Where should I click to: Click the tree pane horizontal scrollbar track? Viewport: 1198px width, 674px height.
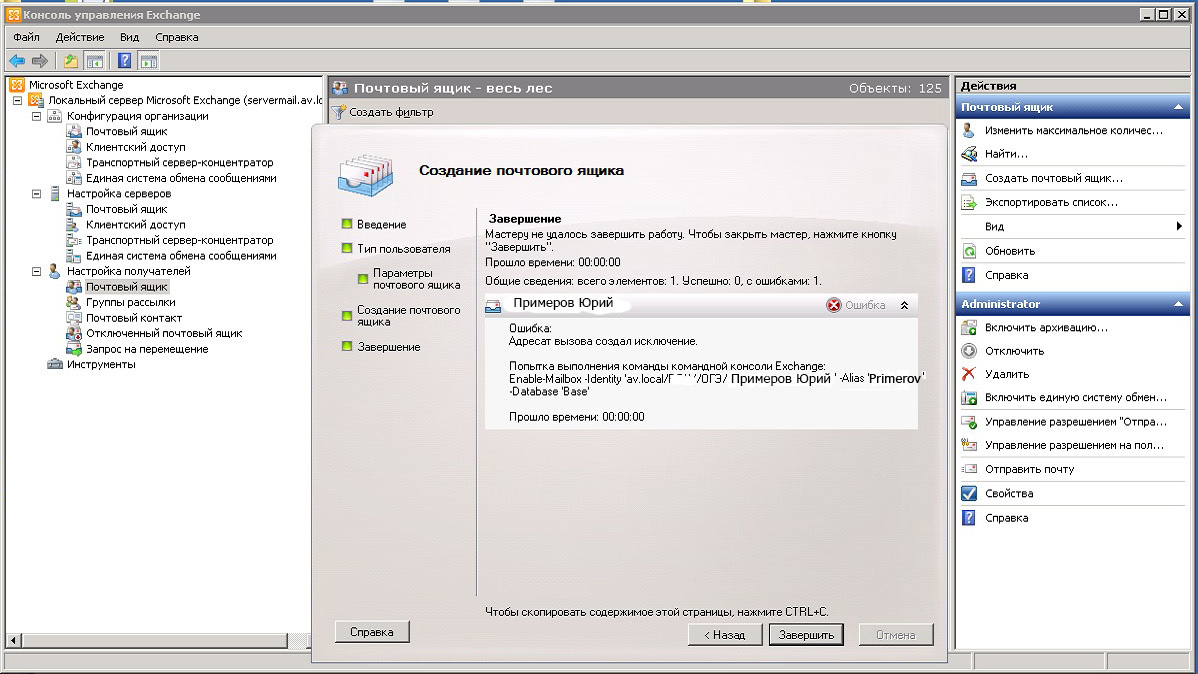tap(299, 640)
